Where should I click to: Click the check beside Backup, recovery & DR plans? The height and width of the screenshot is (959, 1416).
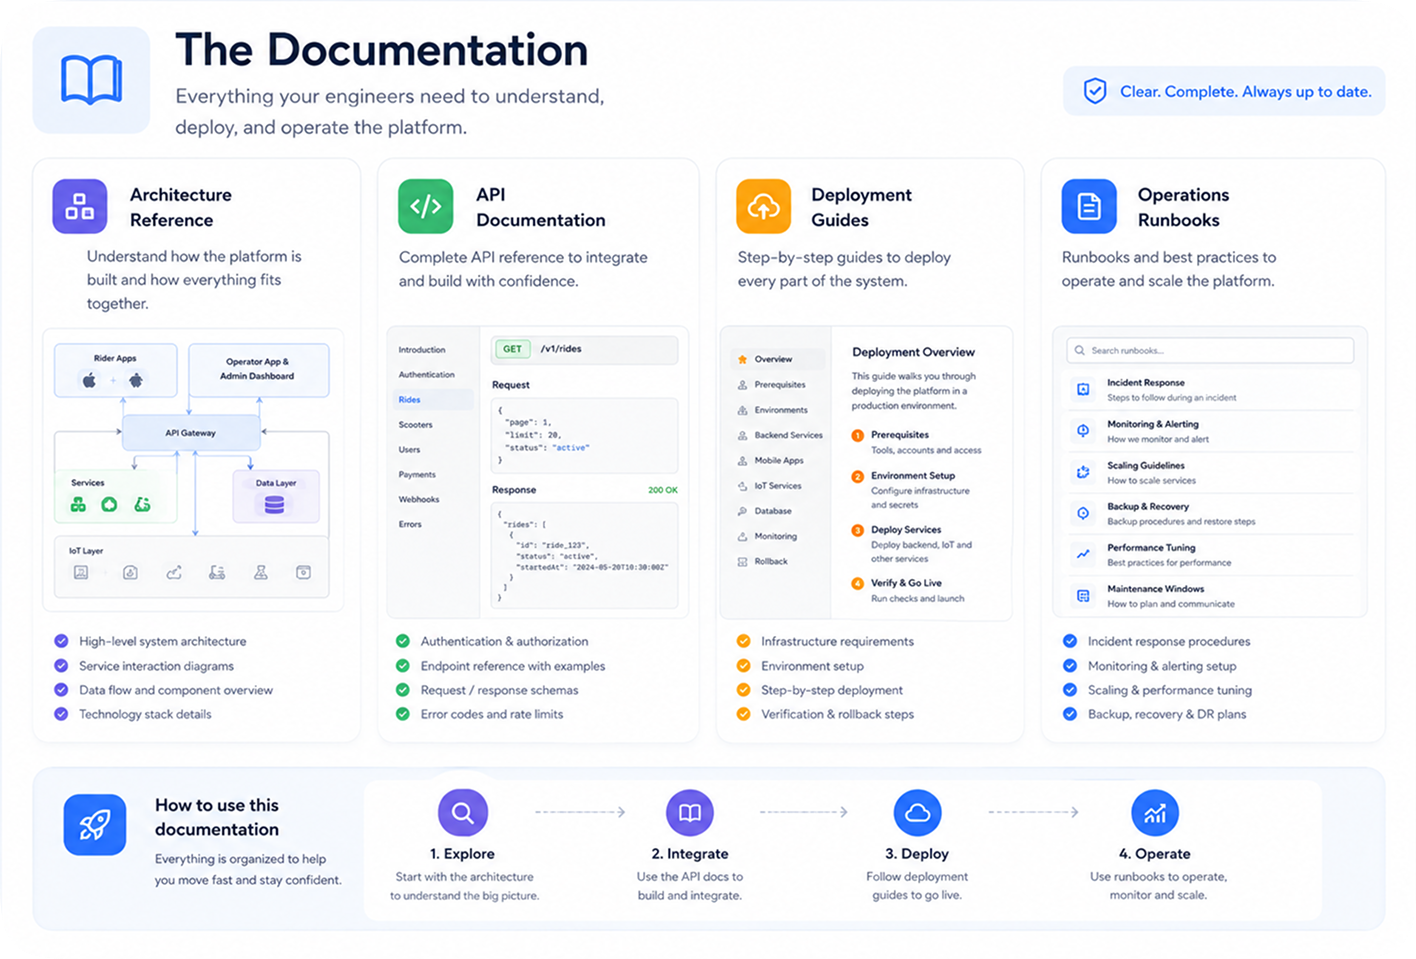point(1070,714)
